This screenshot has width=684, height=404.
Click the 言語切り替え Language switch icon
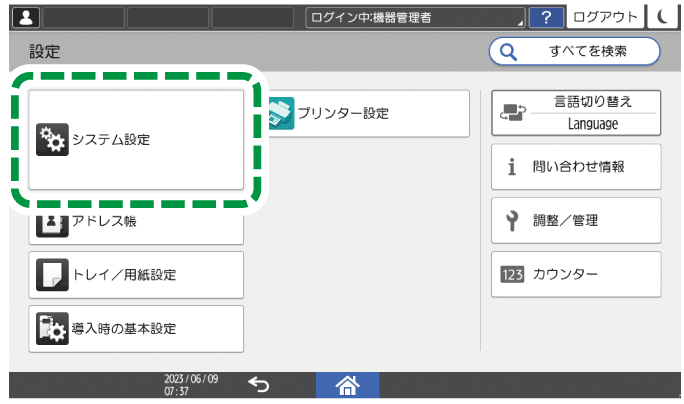pyautogui.click(x=513, y=113)
